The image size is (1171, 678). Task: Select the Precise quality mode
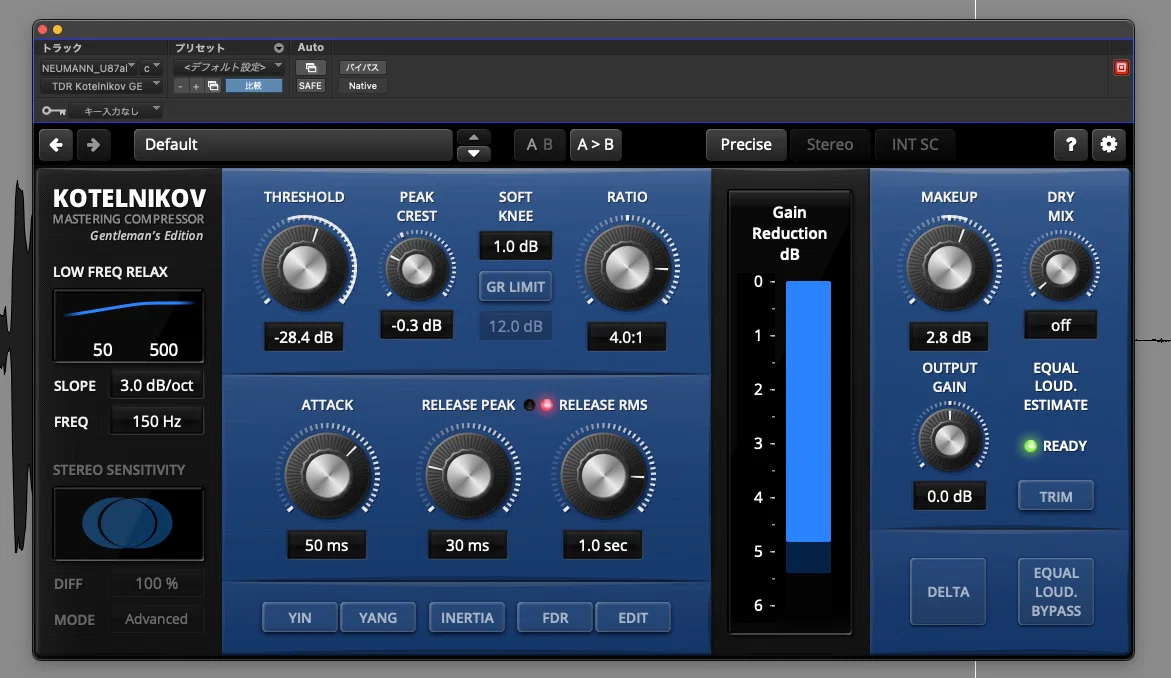click(x=746, y=145)
